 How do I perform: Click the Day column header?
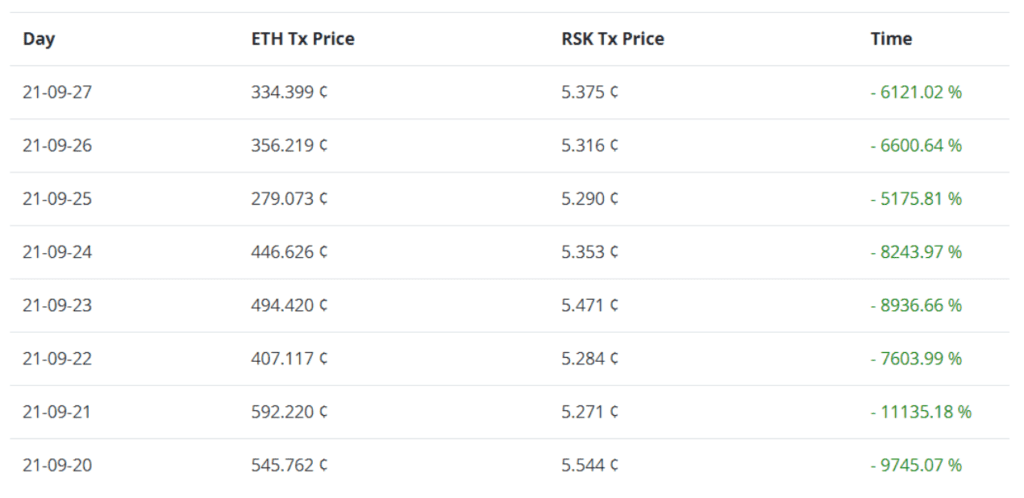point(39,39)
